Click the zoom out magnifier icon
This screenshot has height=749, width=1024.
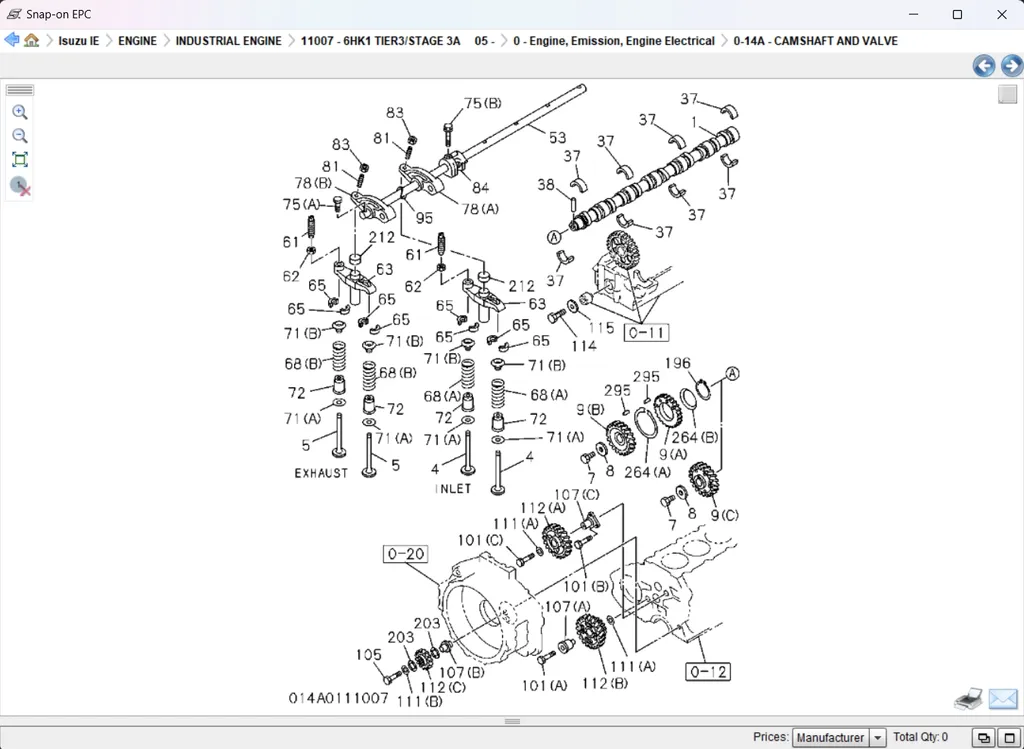[19, 136]
